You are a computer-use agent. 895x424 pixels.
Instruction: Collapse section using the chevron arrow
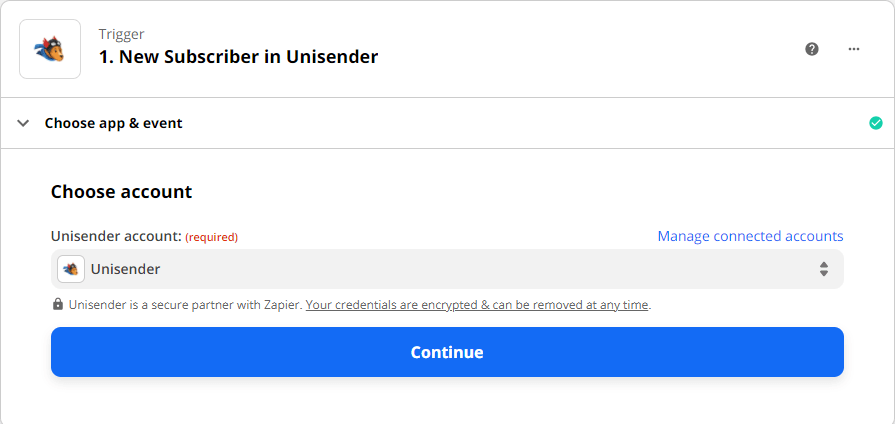pyautogui.click(x=23, y=123)
